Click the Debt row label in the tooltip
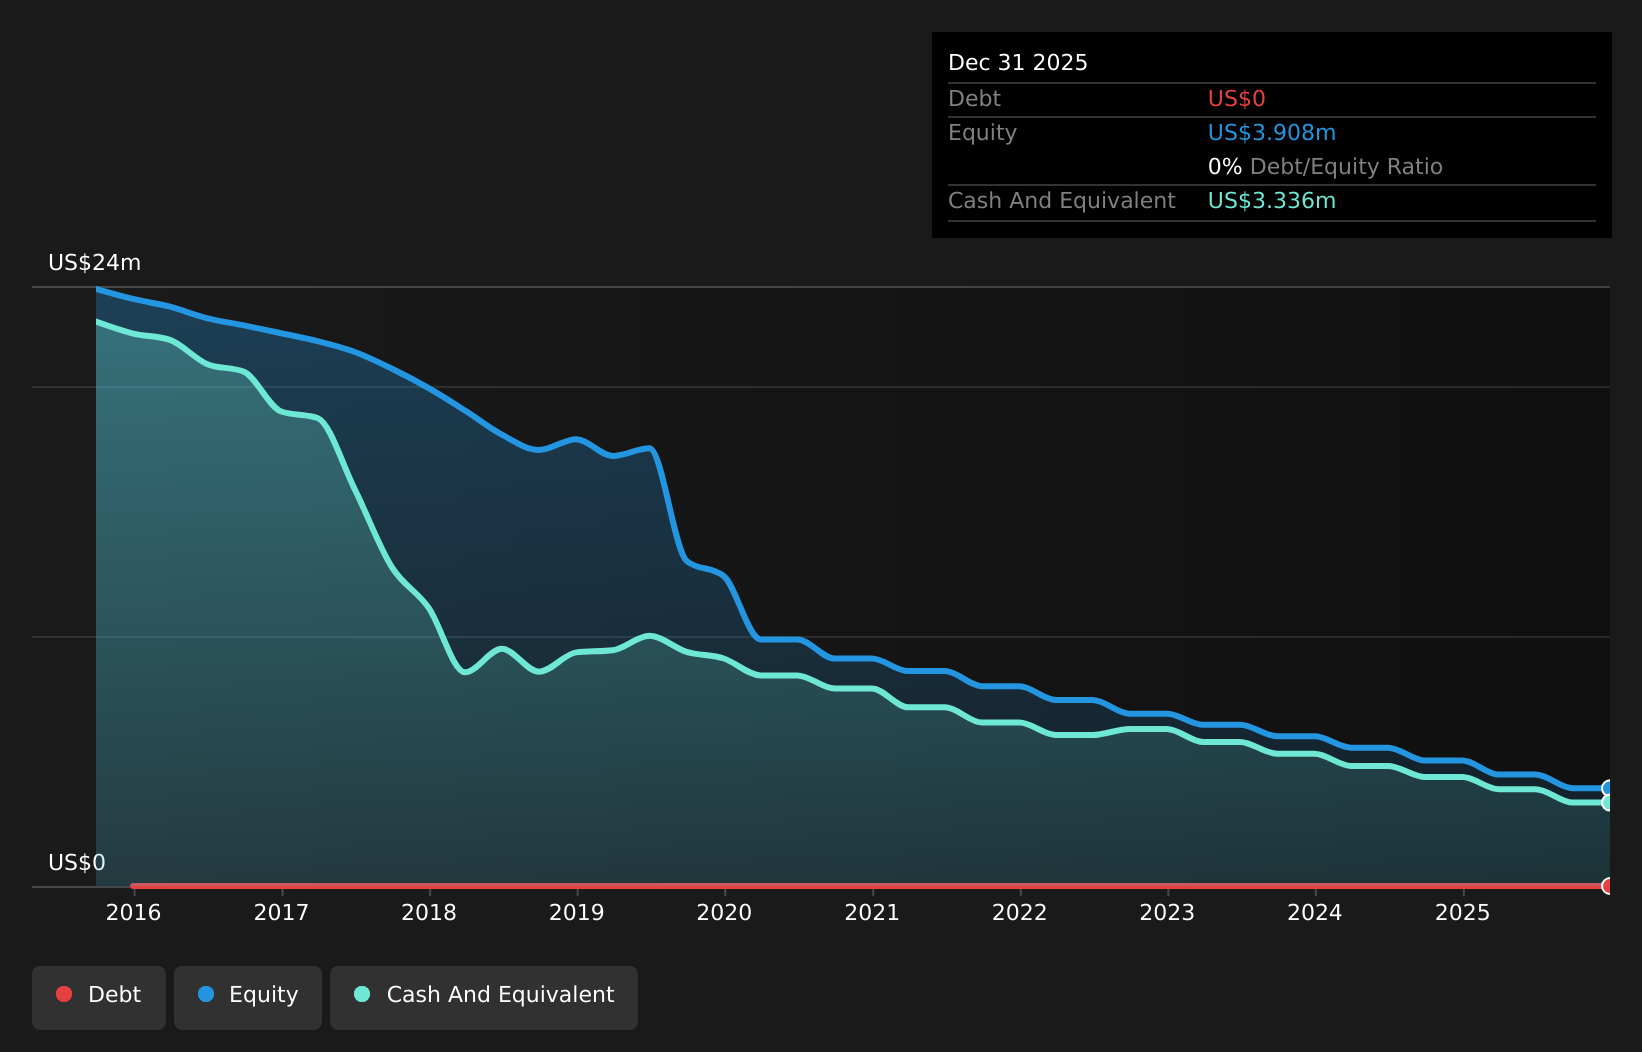 [x=974, y=99]
